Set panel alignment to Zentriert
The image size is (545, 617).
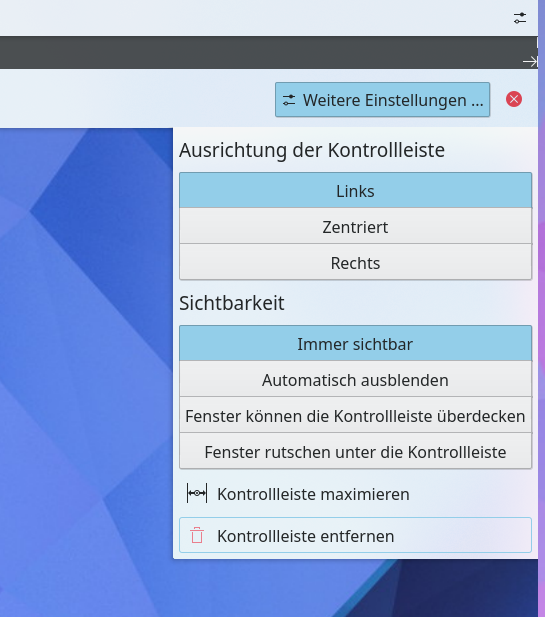click(x=355, y=227)
